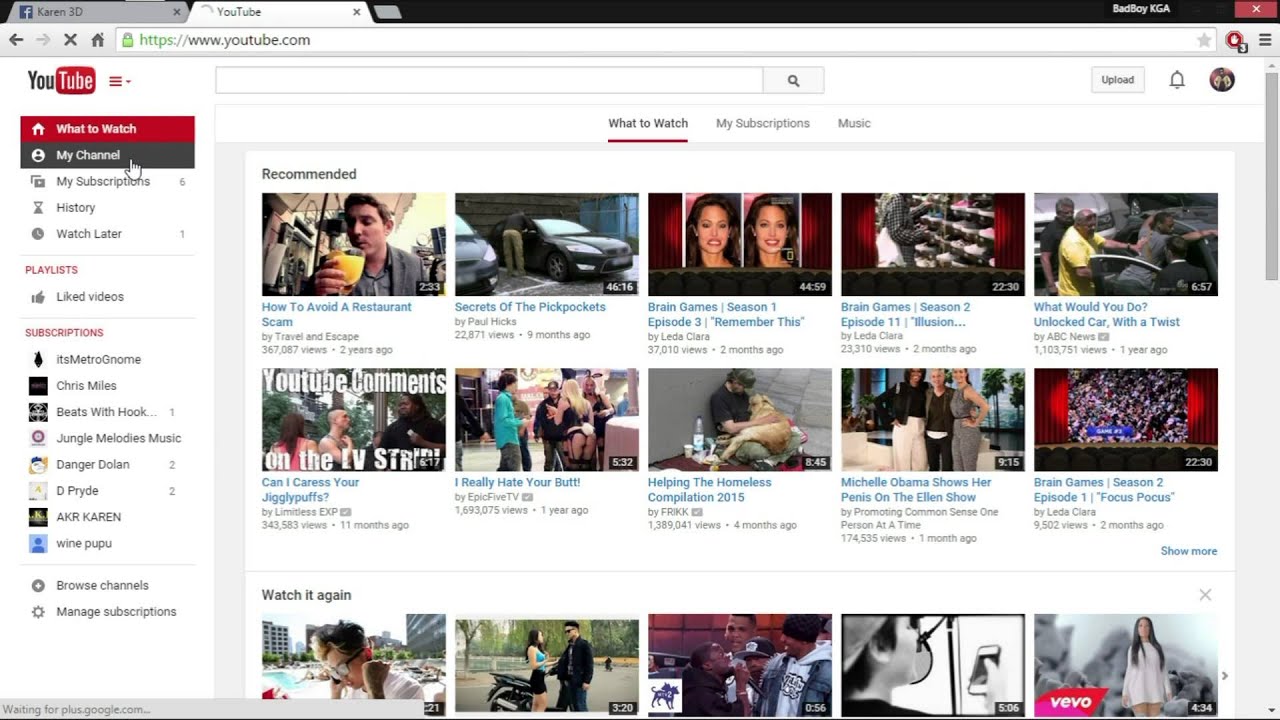Open the Chrome hamburger menu
Screen dimensions: 1280x720
tap(1265, 40)
